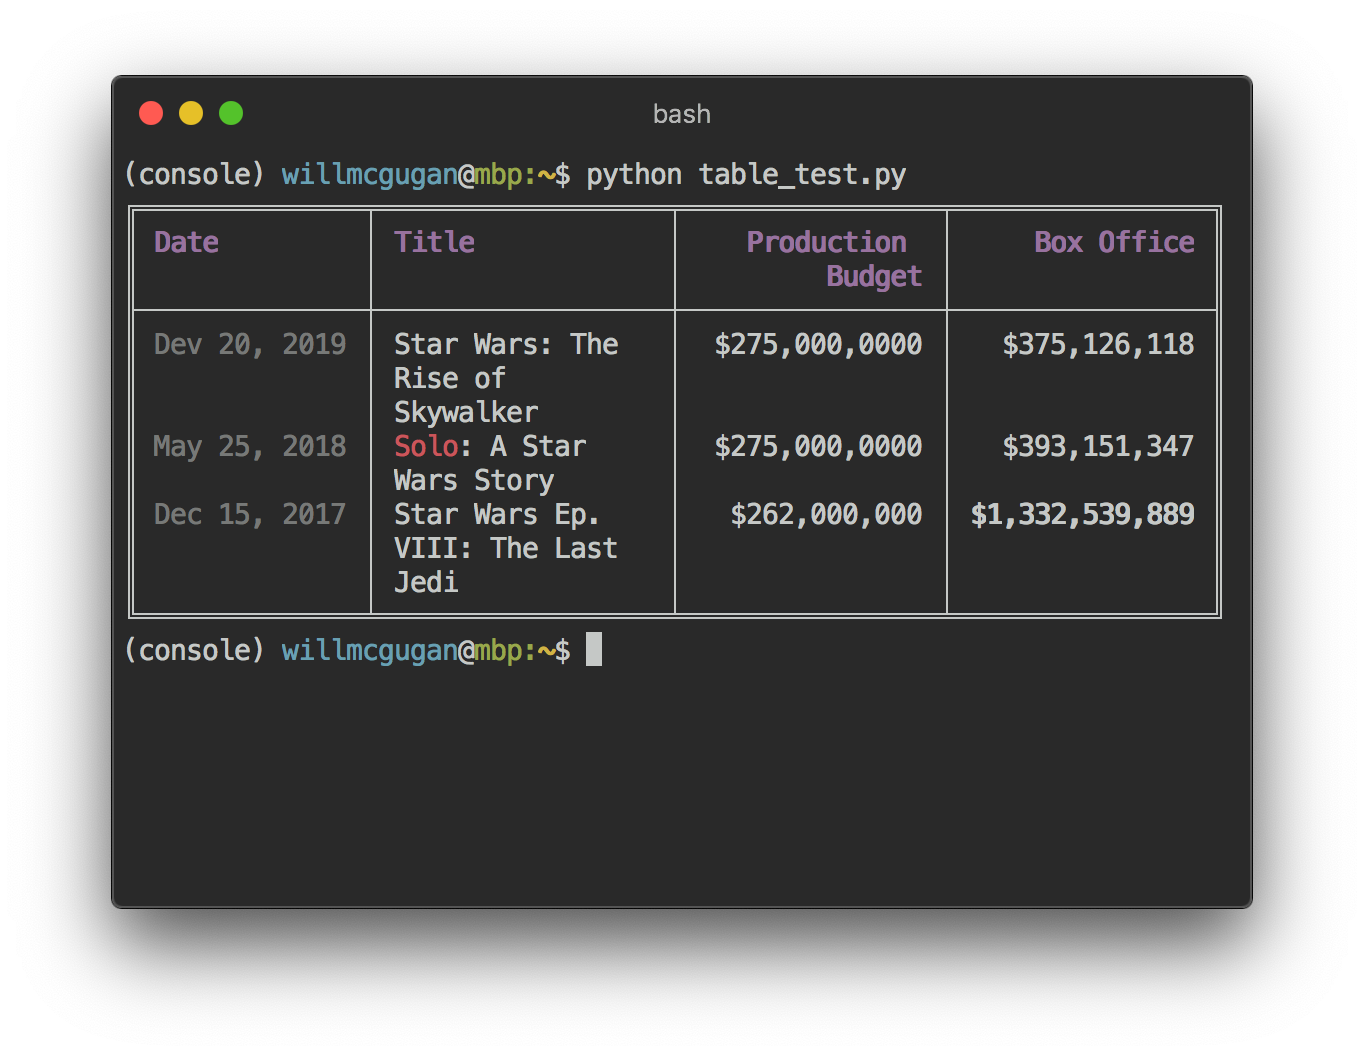Screen dimensions: 1364x1056
Task: Click the yellow minimize window button
Action: coord(191,113)
